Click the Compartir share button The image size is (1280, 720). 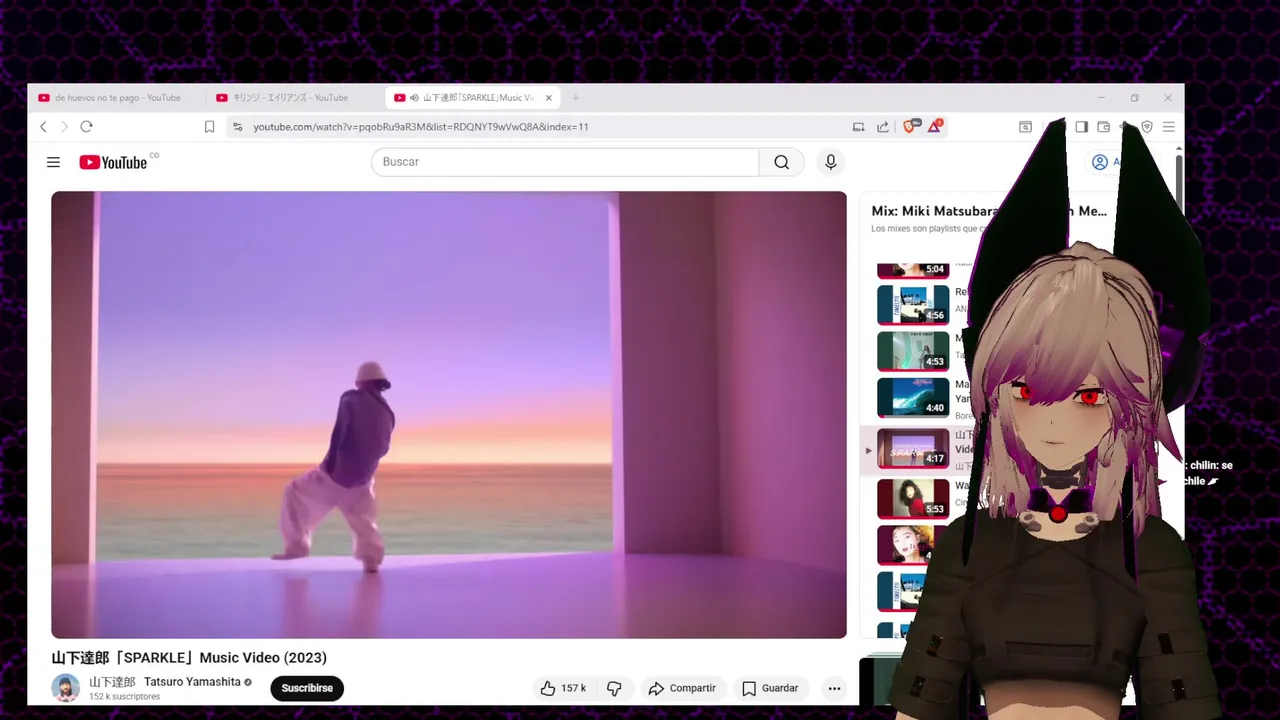(x=682, y=688)
